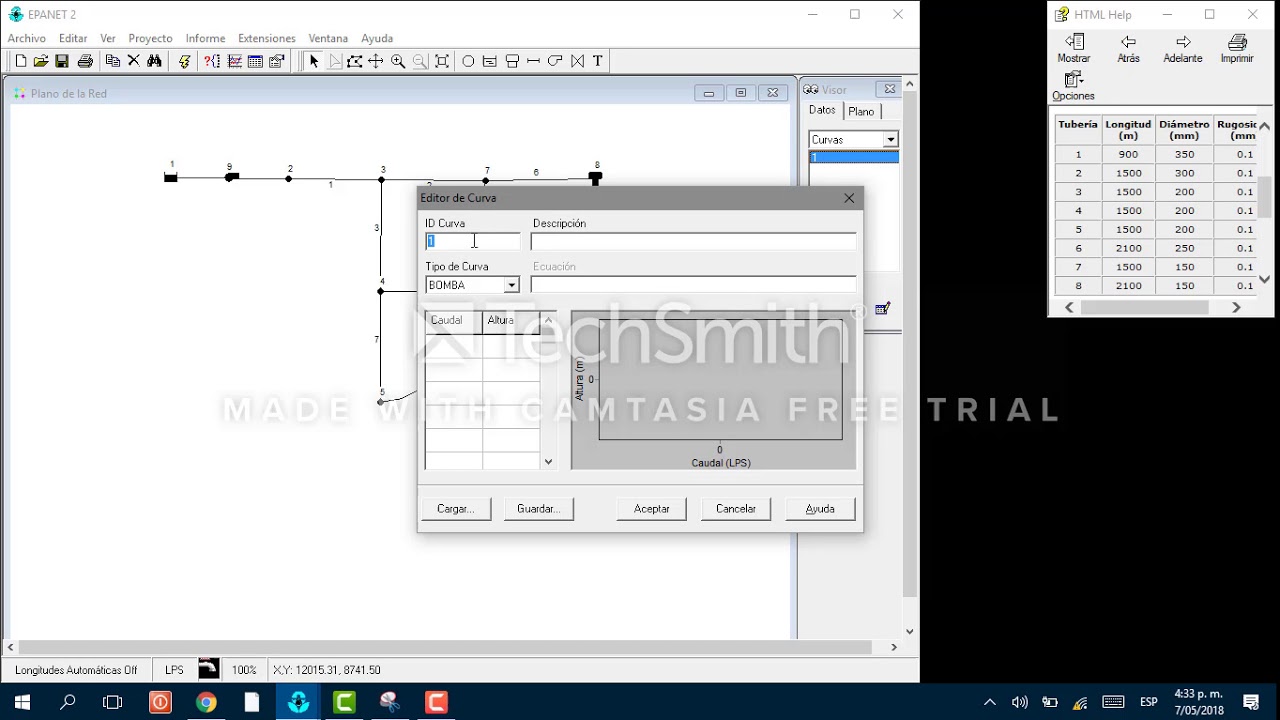Go Atrás in HTML Help window
The image size is (1280, 720).
[x=1128, y=49]
